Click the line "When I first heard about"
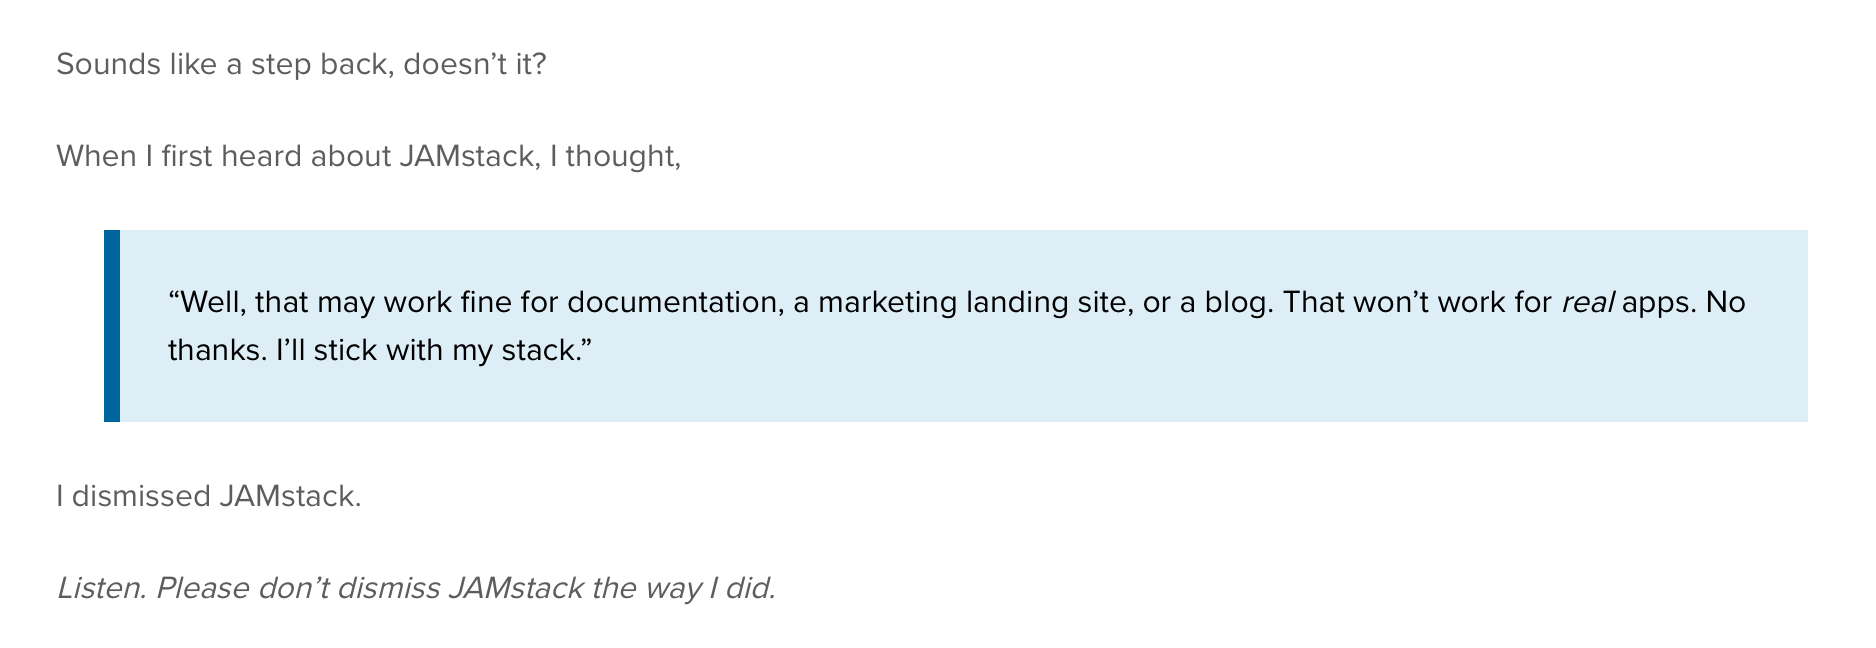Viewport: 1876px width, 648px height. point(223,156)
